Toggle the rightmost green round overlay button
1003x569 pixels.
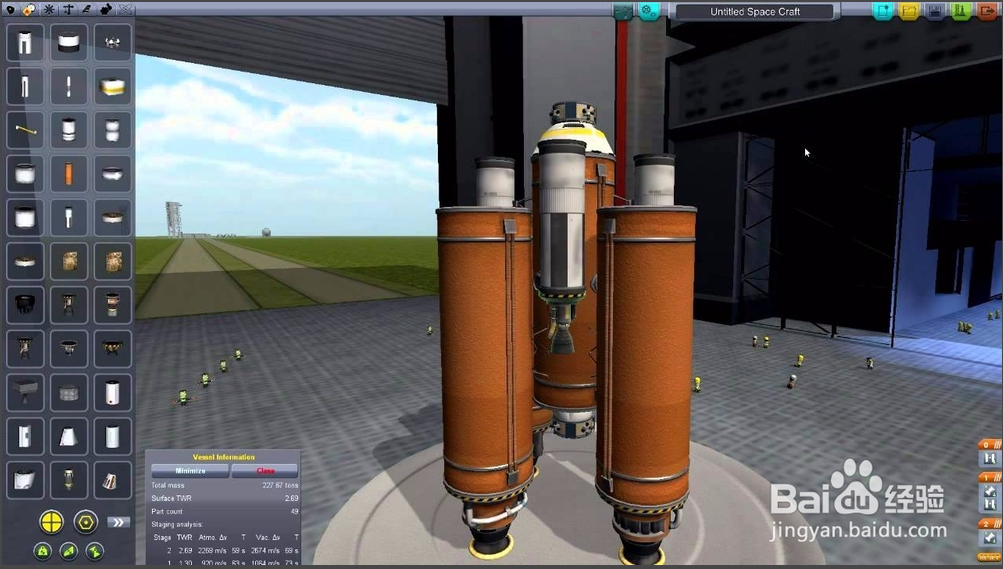click(95, 550)
